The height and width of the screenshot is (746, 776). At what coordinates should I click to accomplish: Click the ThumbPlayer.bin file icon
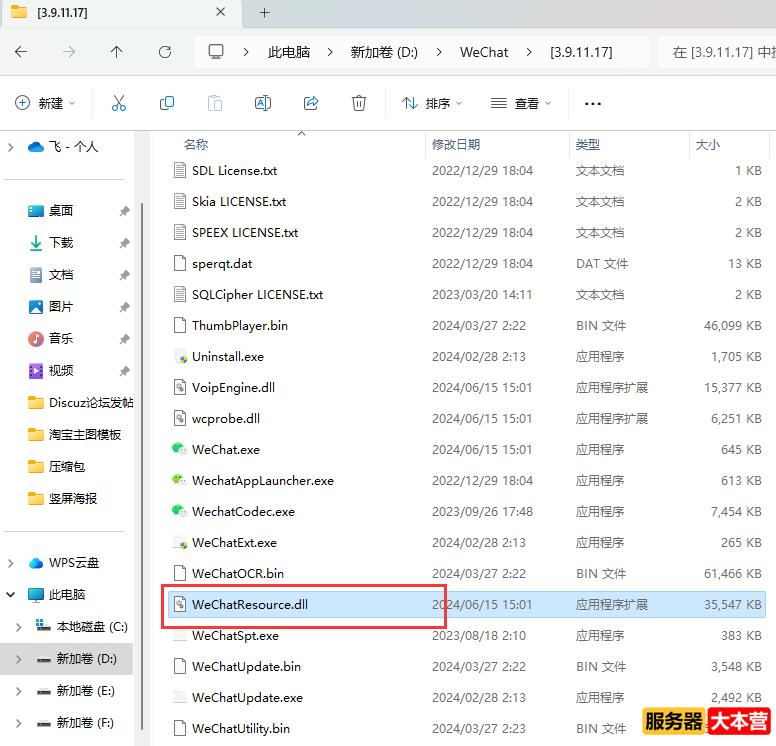pos(180,325)
